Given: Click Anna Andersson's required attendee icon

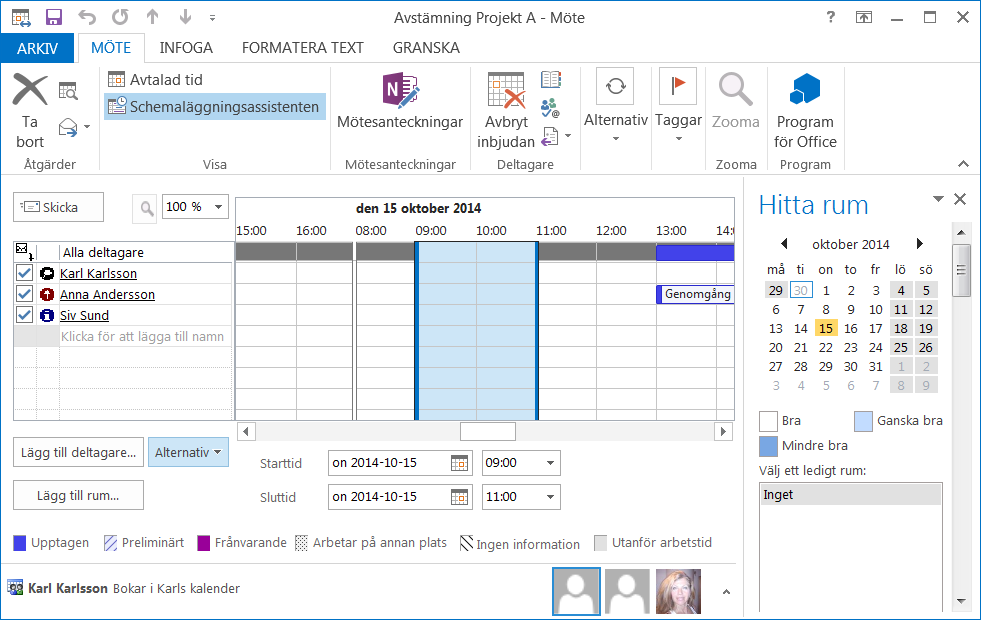Looking at the screenshot, I should tap(47, 295).
